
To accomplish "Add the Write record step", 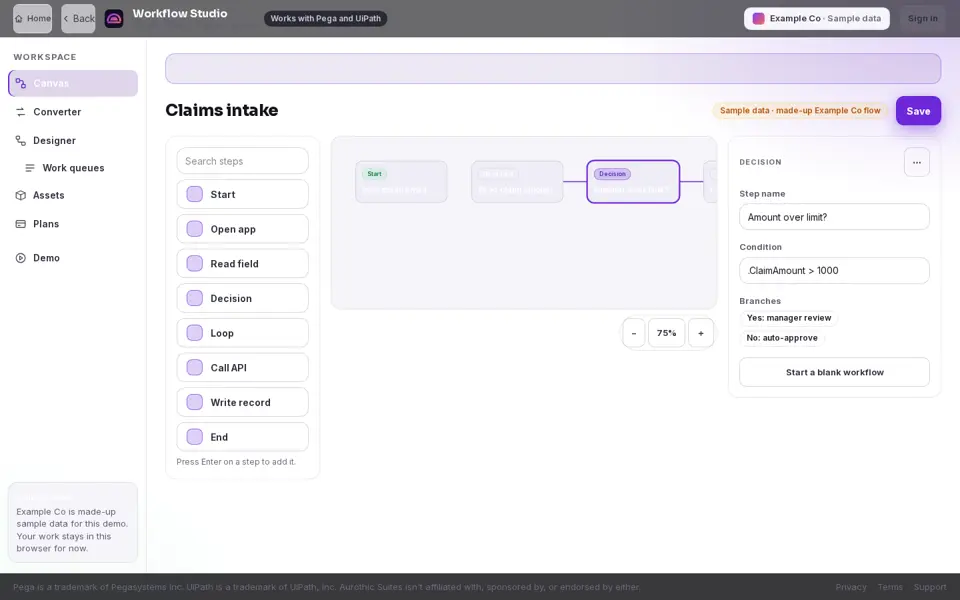I will (242, 402).
